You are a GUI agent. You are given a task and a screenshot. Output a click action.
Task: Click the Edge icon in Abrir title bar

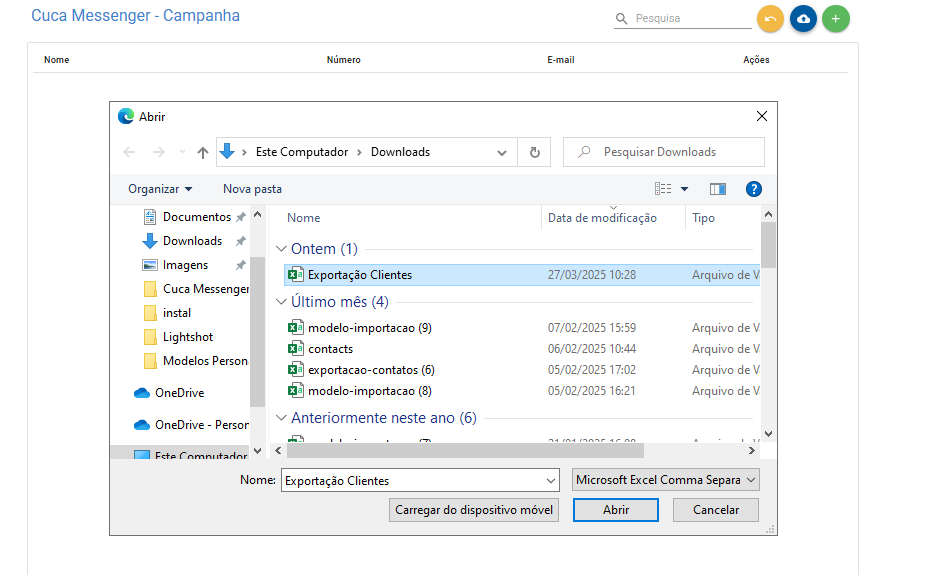(126, 116)
